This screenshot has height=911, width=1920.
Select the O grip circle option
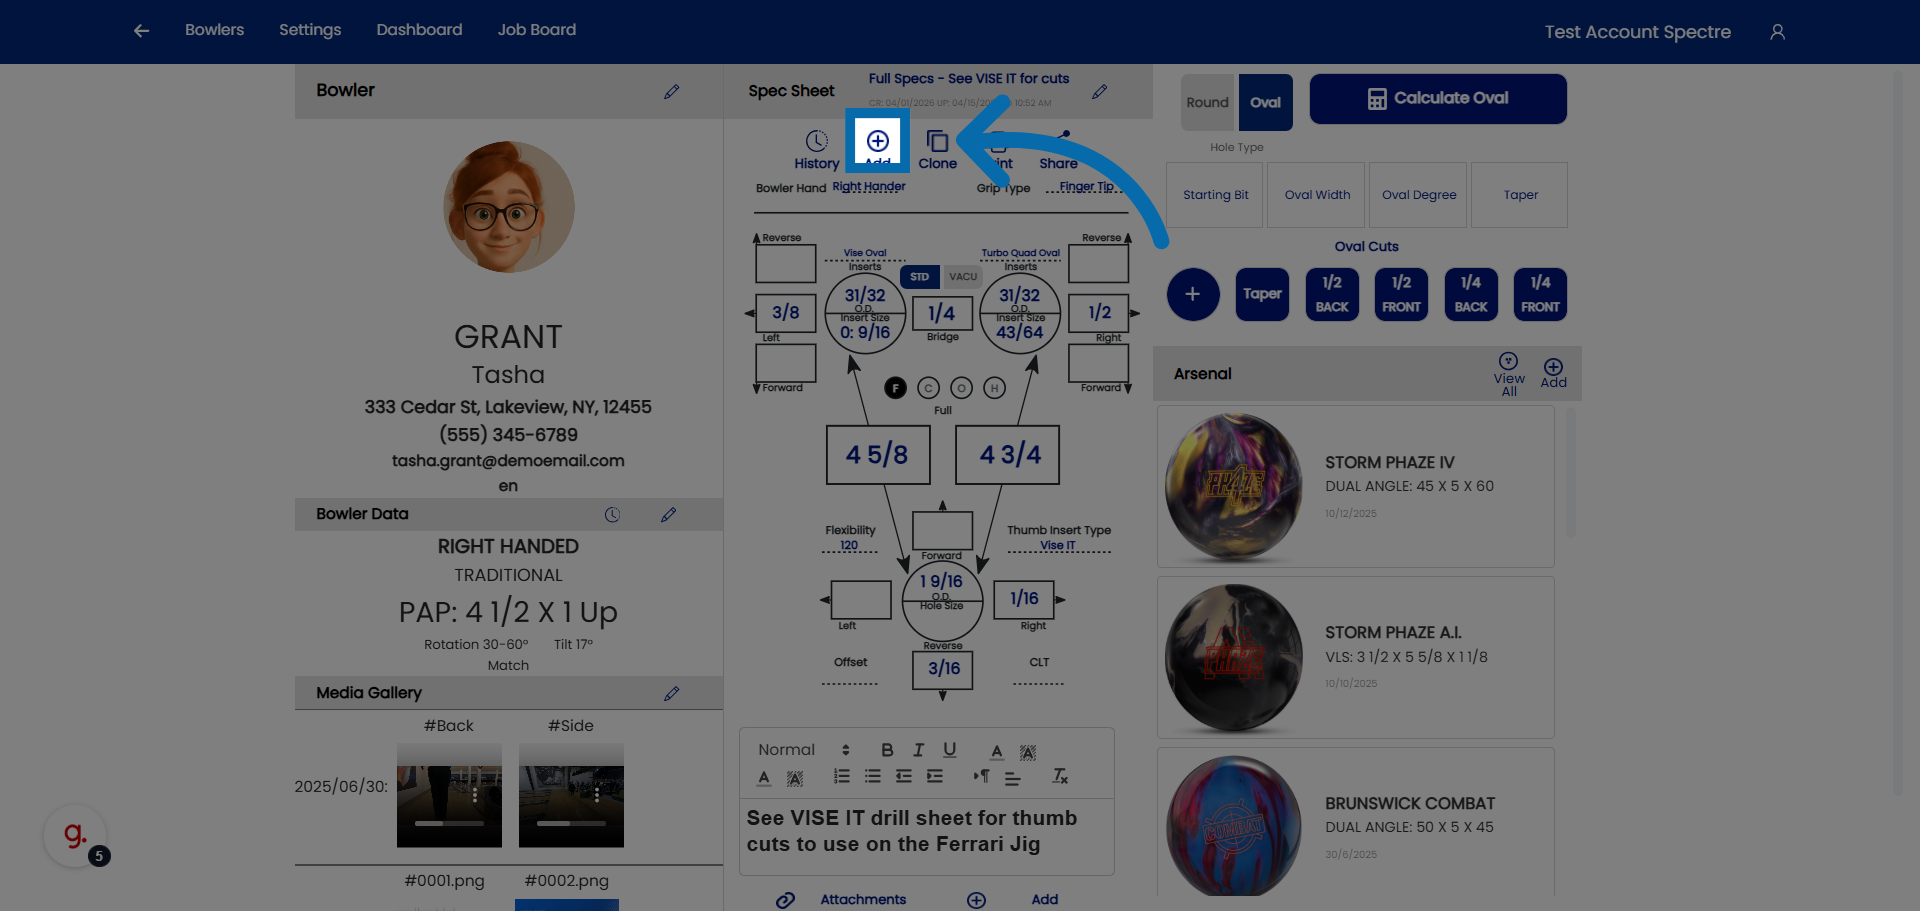tap(962, 388)
